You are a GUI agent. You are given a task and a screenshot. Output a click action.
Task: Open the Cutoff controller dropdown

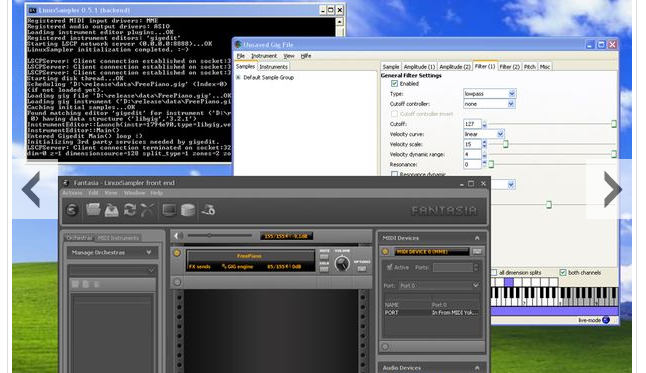(489, 104)
